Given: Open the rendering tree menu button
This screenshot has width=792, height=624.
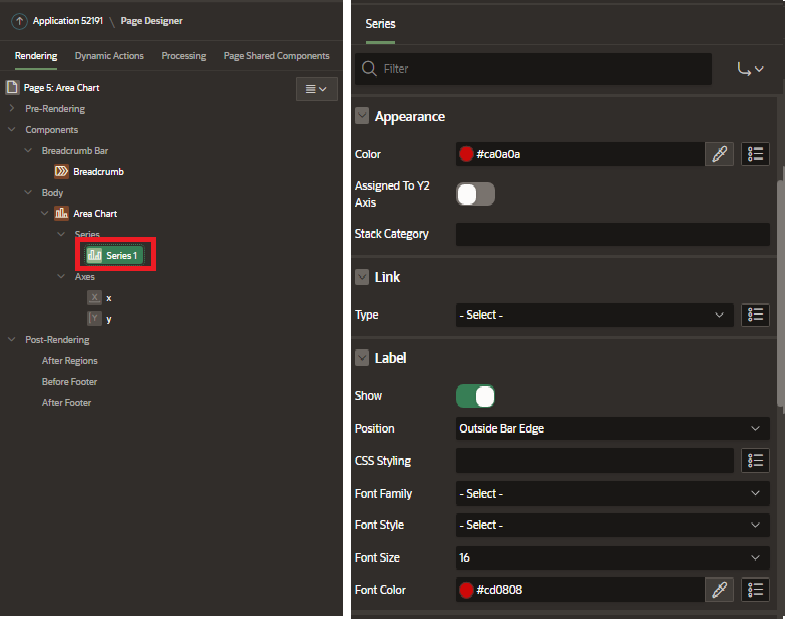Looking at the screenshot, I should click(316, 89).
